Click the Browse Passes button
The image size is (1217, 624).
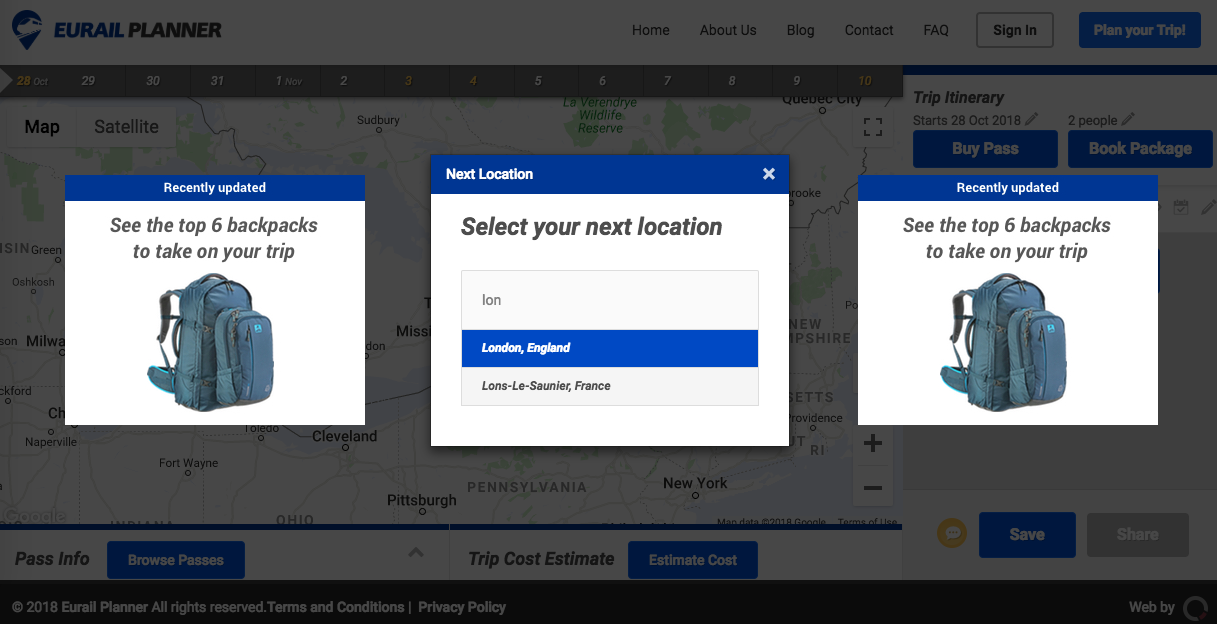click(176, 560)
